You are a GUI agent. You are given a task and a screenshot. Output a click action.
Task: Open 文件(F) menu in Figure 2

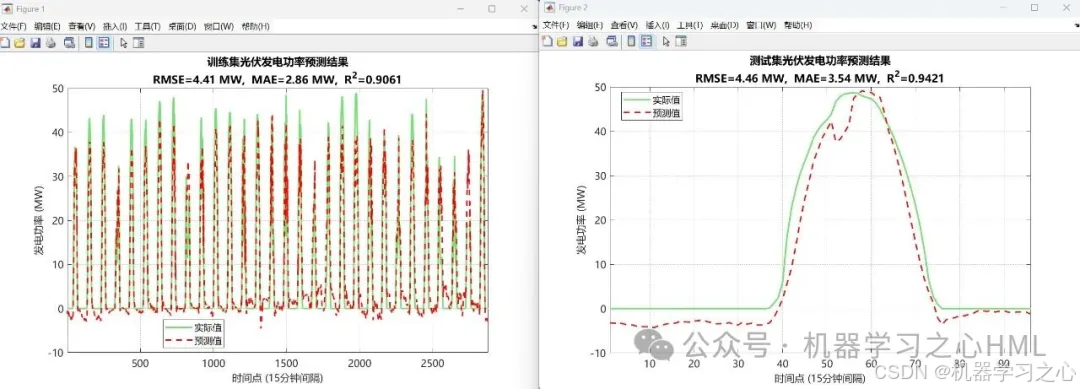pyautogui.click(x=556, y=25)
